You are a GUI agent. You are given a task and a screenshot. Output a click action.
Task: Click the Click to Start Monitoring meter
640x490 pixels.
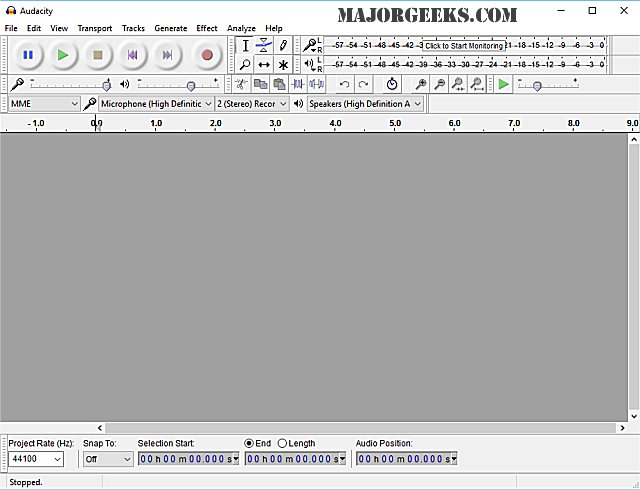pyautogui.click(x=463, y=46)
